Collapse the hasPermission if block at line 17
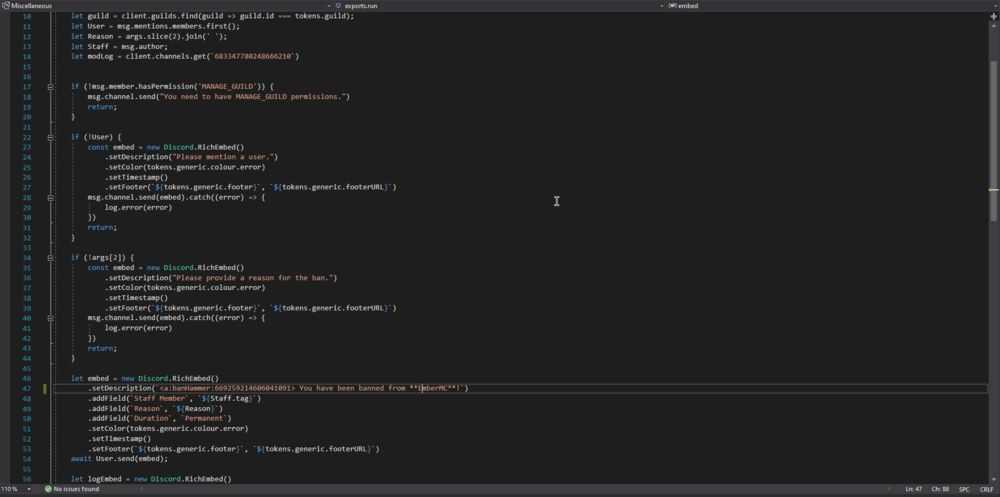Image resolution: width=1000 pixels, height=497 pixels. pyautogui.click(x=50, y=87)
